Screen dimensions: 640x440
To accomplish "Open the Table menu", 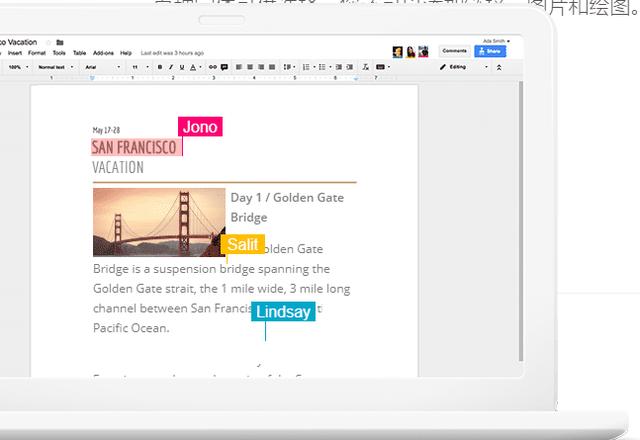I will coord(80,53).
